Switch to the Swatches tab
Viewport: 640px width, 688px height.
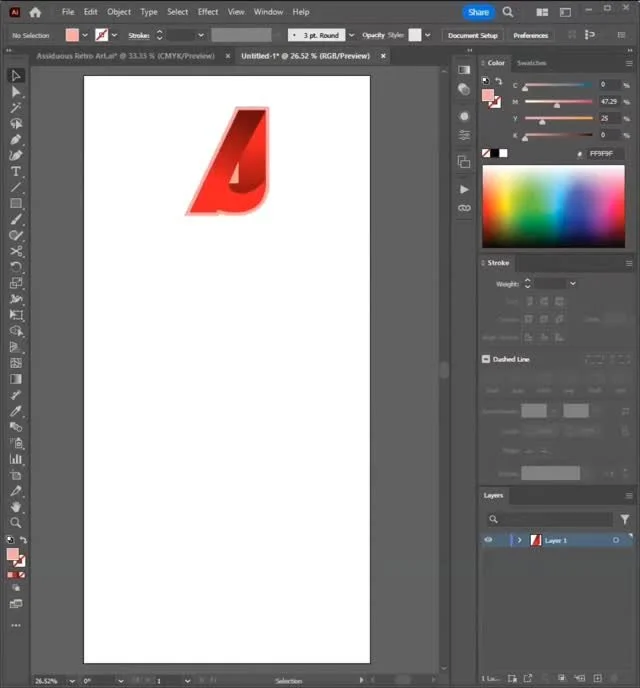531,63
